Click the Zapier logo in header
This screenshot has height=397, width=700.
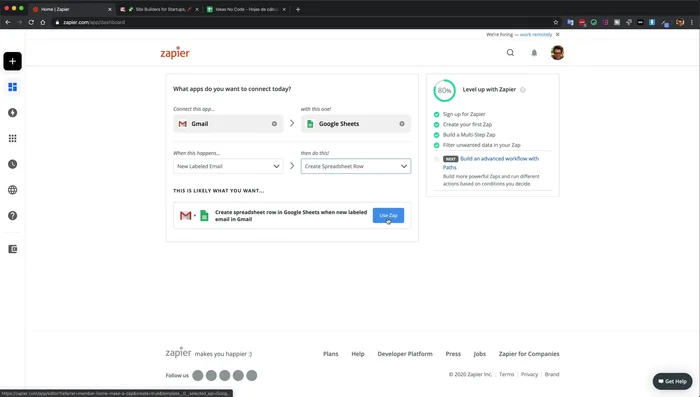[x=175, y=53]
